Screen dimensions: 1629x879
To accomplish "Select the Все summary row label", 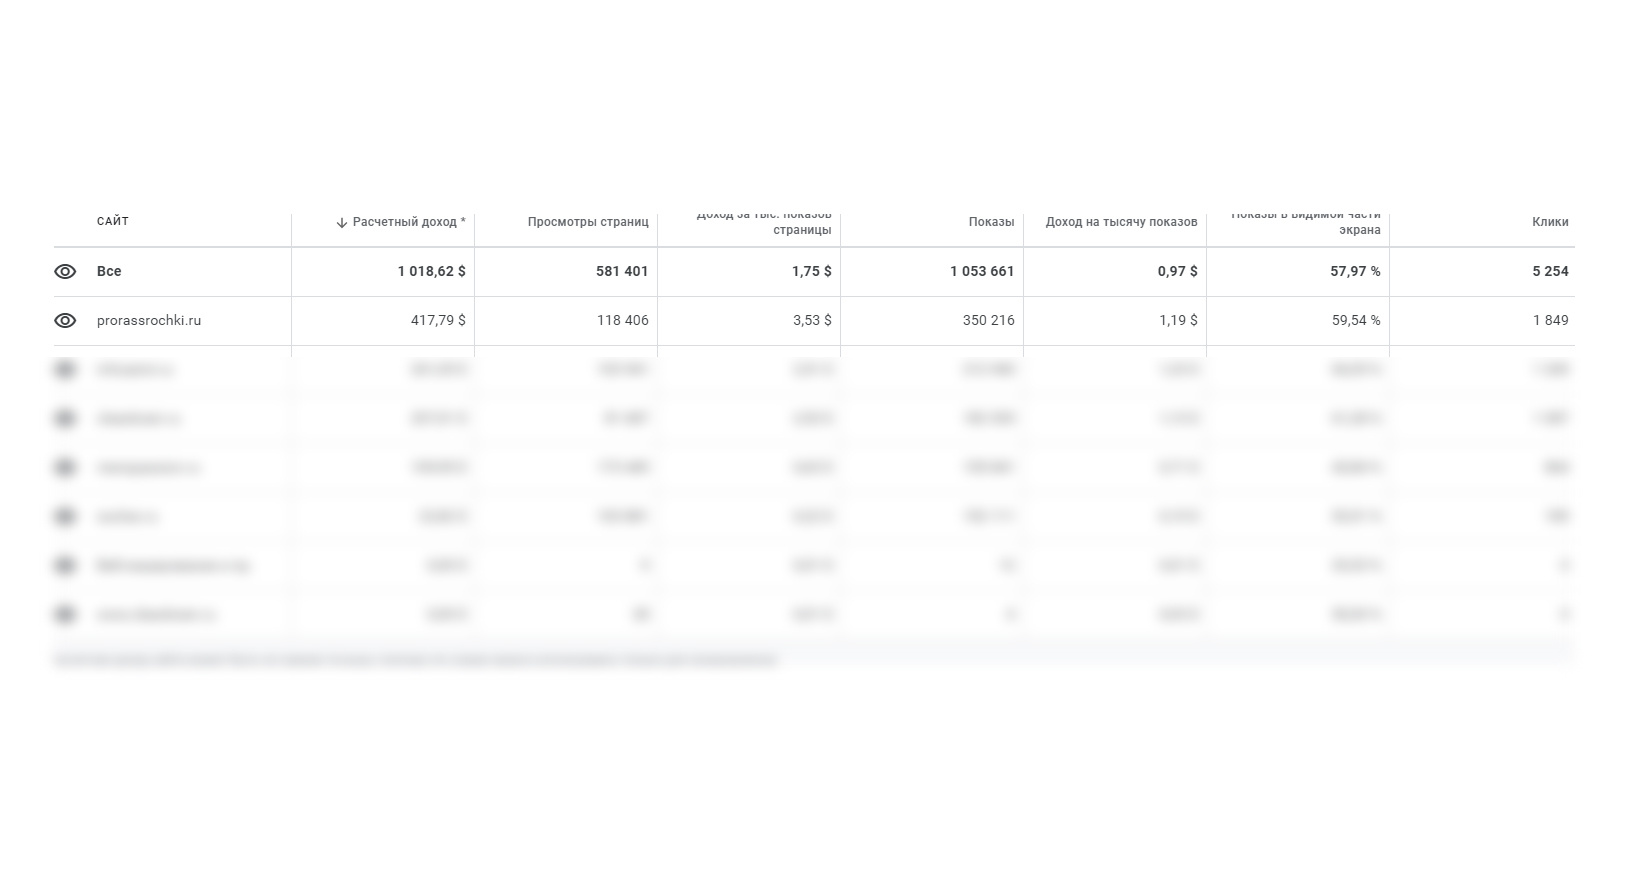I will point(109,272).
